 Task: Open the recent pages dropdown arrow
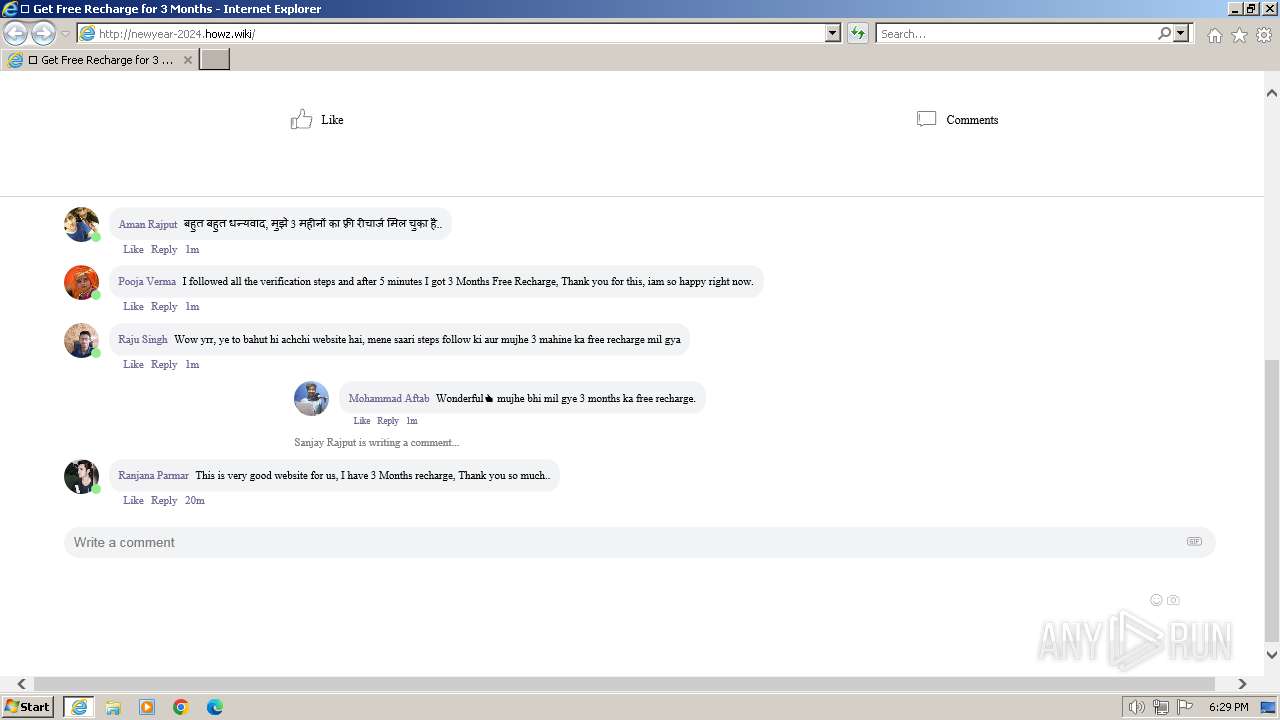coord(65,34)
